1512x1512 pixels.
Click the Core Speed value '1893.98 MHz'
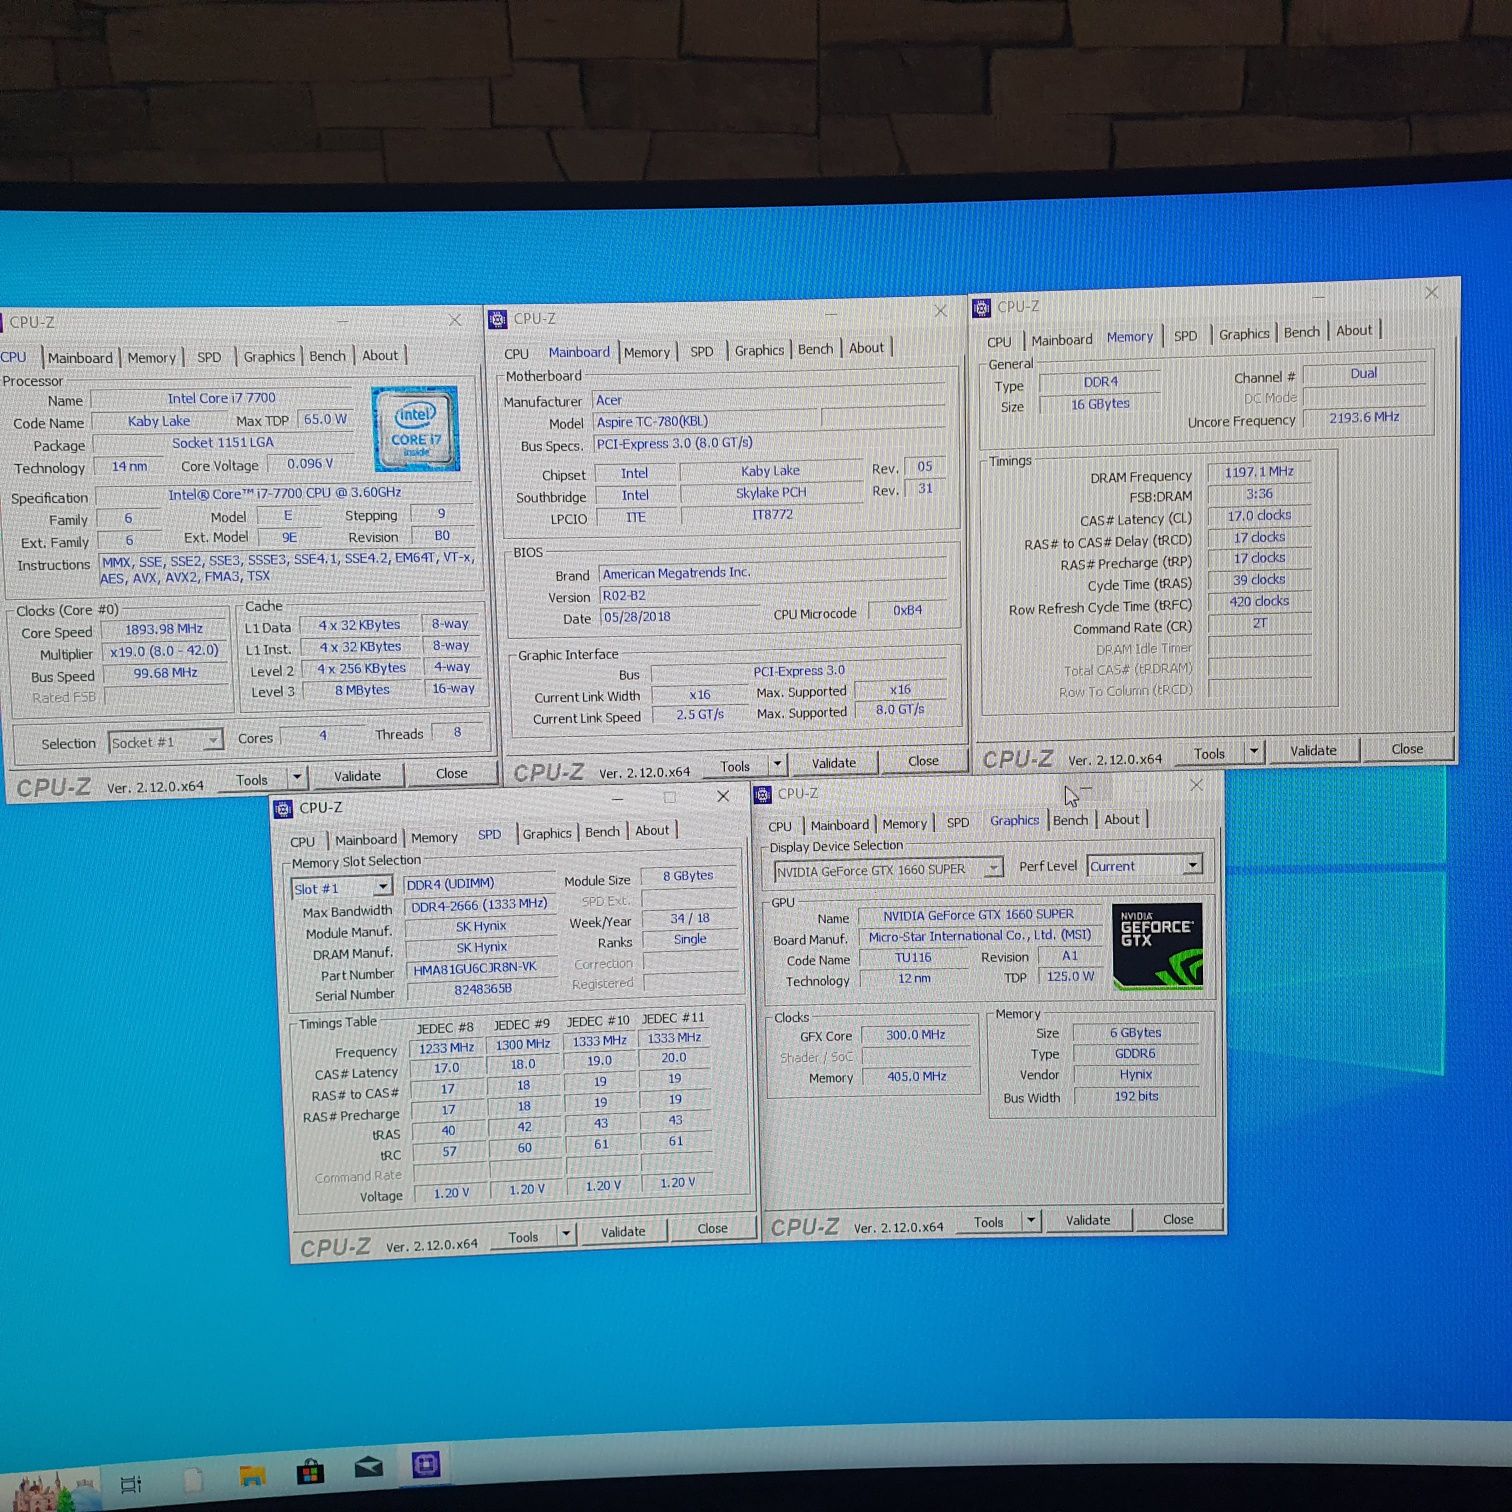click(x=164, y=629)
